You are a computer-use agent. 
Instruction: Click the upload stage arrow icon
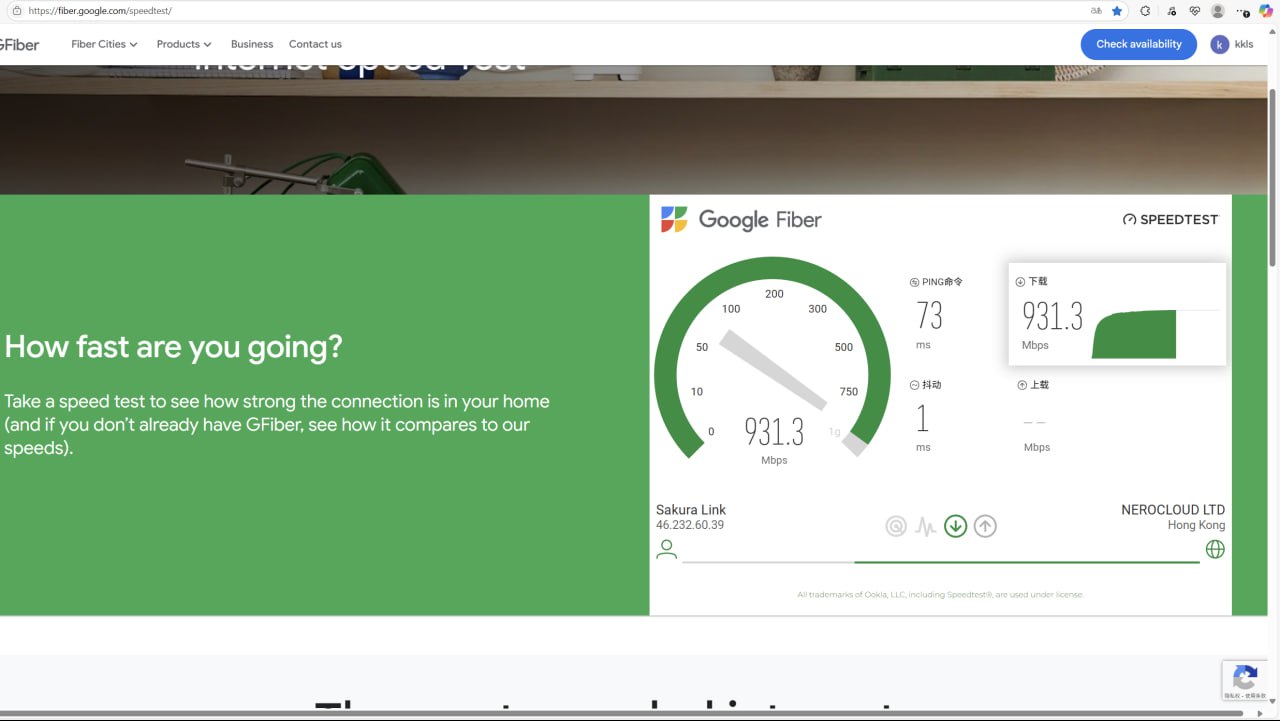point(985,526)
